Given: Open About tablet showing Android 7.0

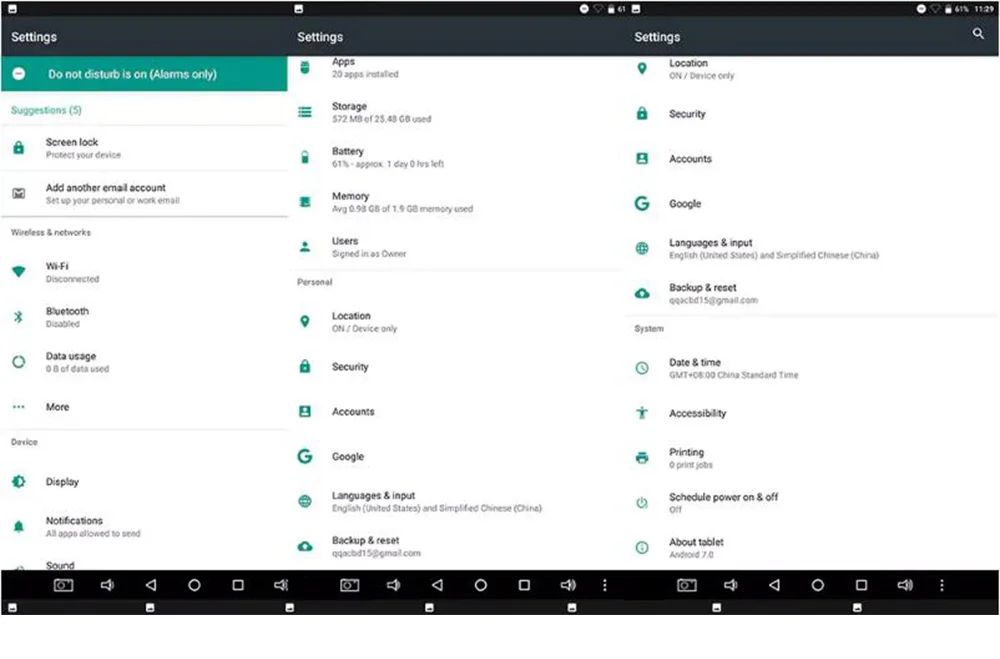Looking at the screenshot, I should coord(813,547).
